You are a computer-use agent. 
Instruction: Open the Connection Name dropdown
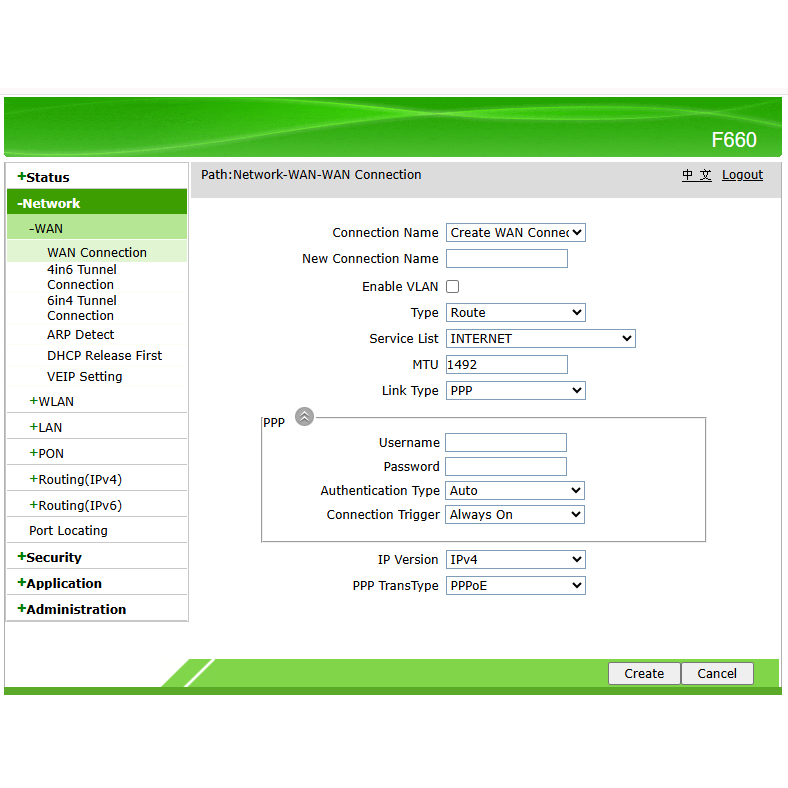point(515,233)
